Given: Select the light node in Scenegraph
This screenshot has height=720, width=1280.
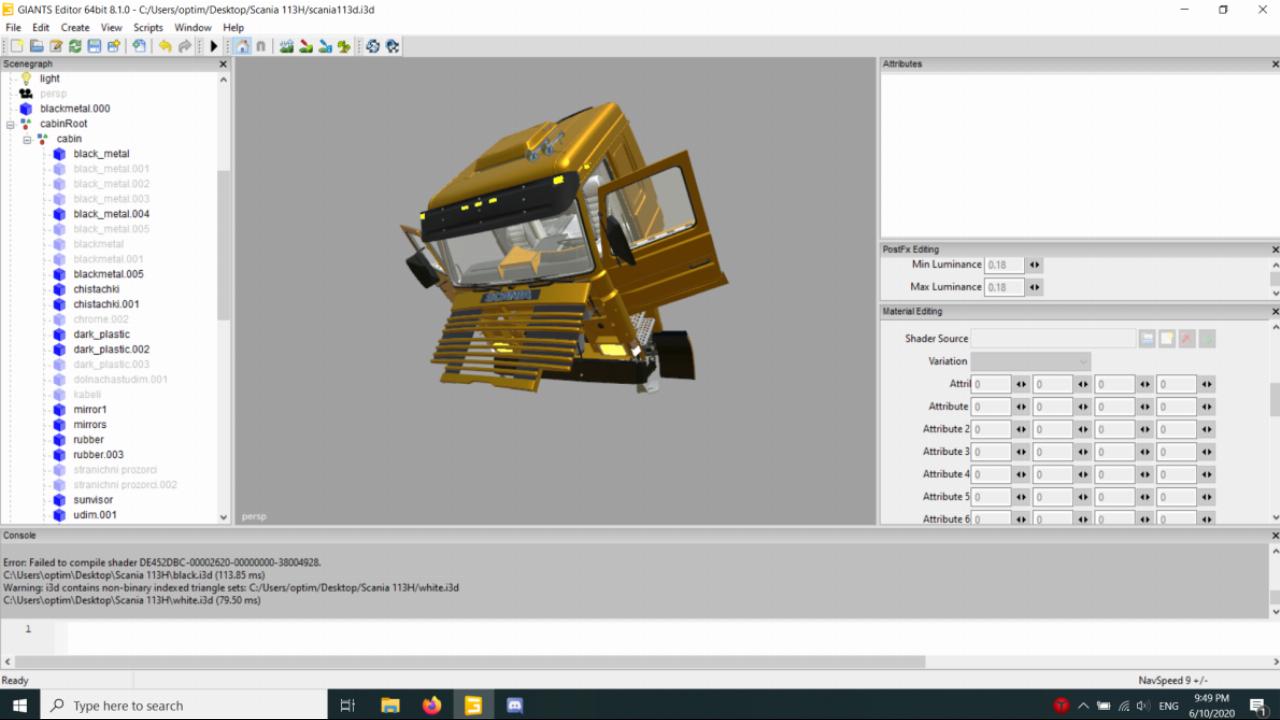Looking at the screenshot, I should [x=50, y=78].
